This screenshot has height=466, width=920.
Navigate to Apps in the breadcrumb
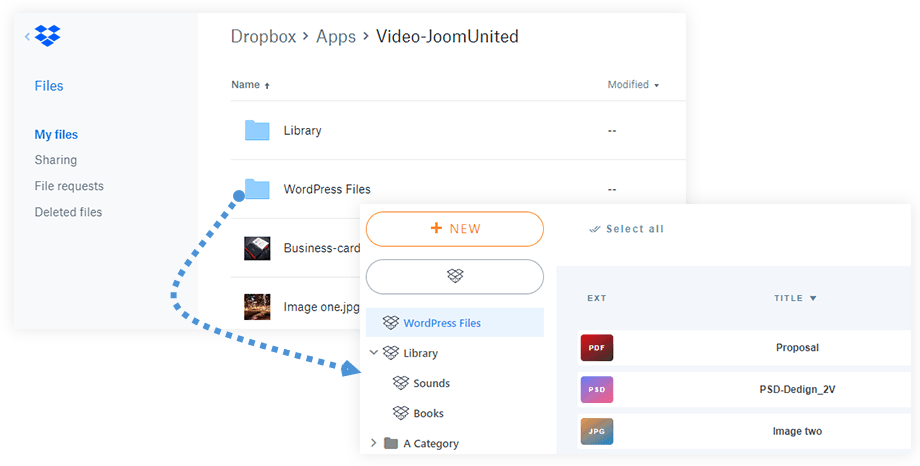[335, 37]
